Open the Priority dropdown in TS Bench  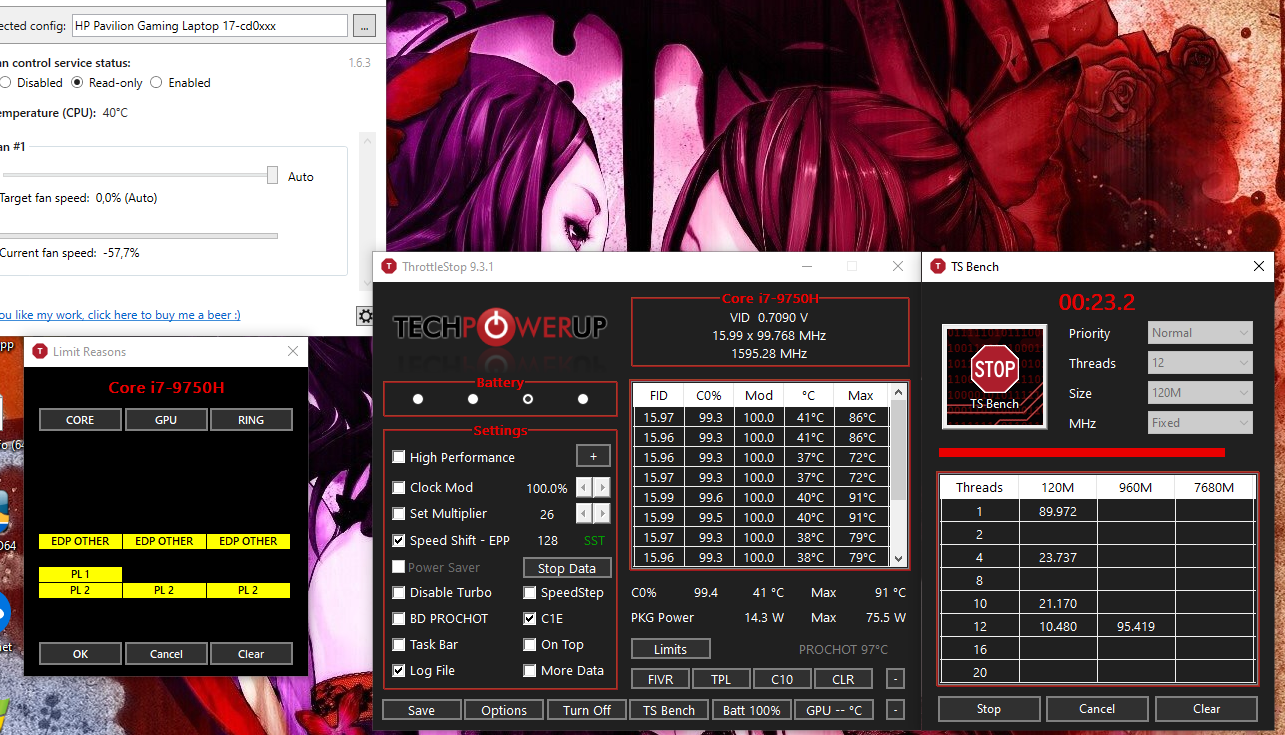click(1200, 333)
